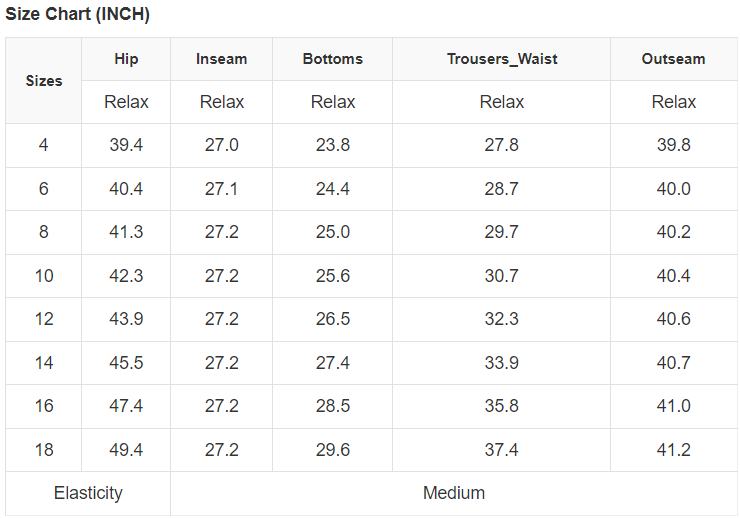Screen dimensions: 740x518
Task: Click the Size Chart (INCH) title
Action: pos(78,15)
